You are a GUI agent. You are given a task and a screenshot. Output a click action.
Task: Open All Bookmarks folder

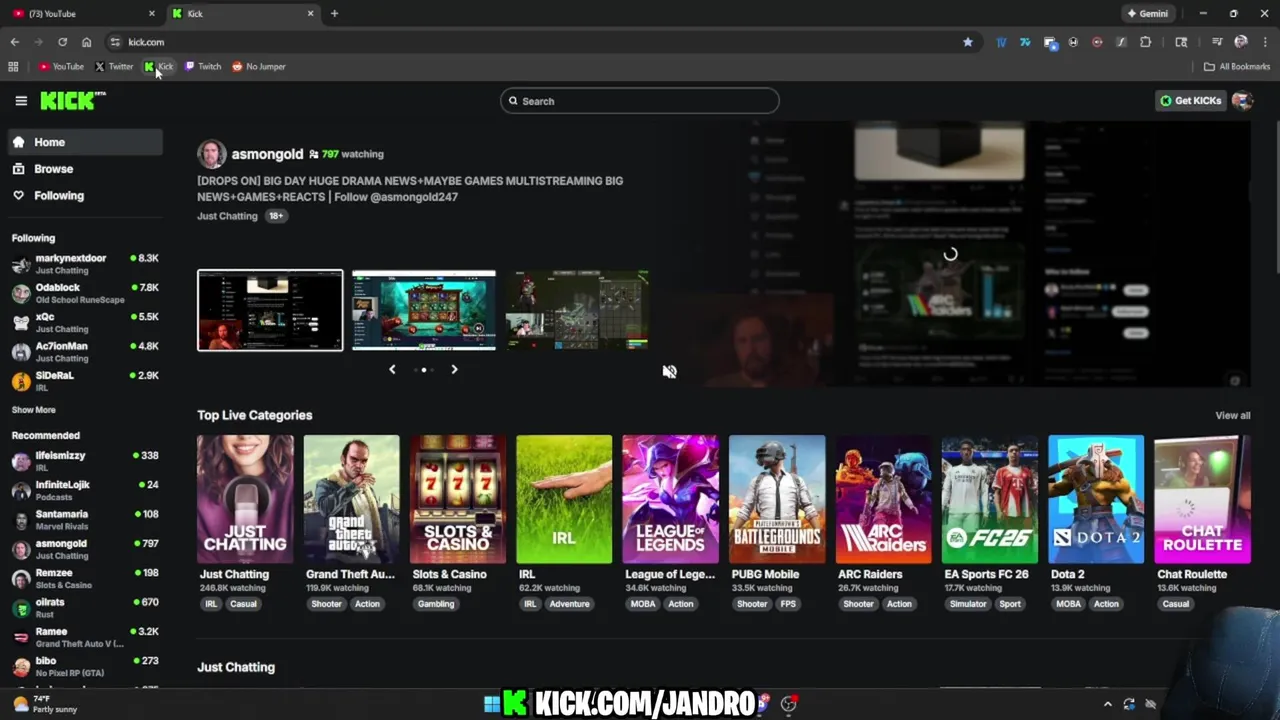pos(1237,67)
